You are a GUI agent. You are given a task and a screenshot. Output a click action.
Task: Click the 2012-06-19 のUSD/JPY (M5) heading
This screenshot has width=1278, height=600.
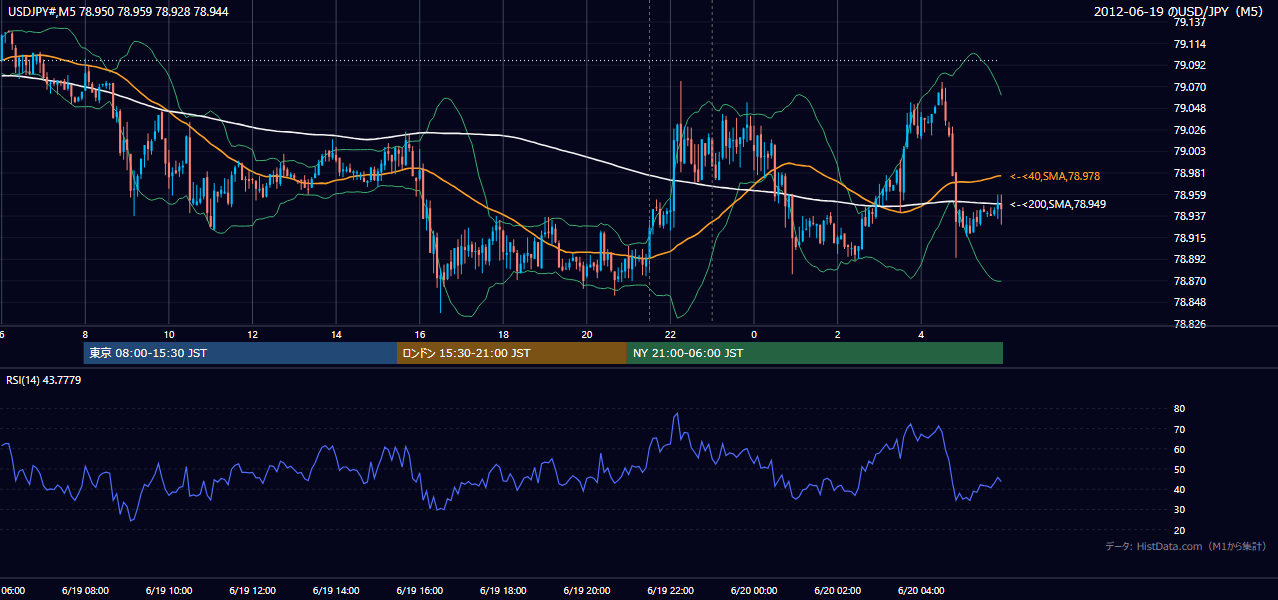1180,11
